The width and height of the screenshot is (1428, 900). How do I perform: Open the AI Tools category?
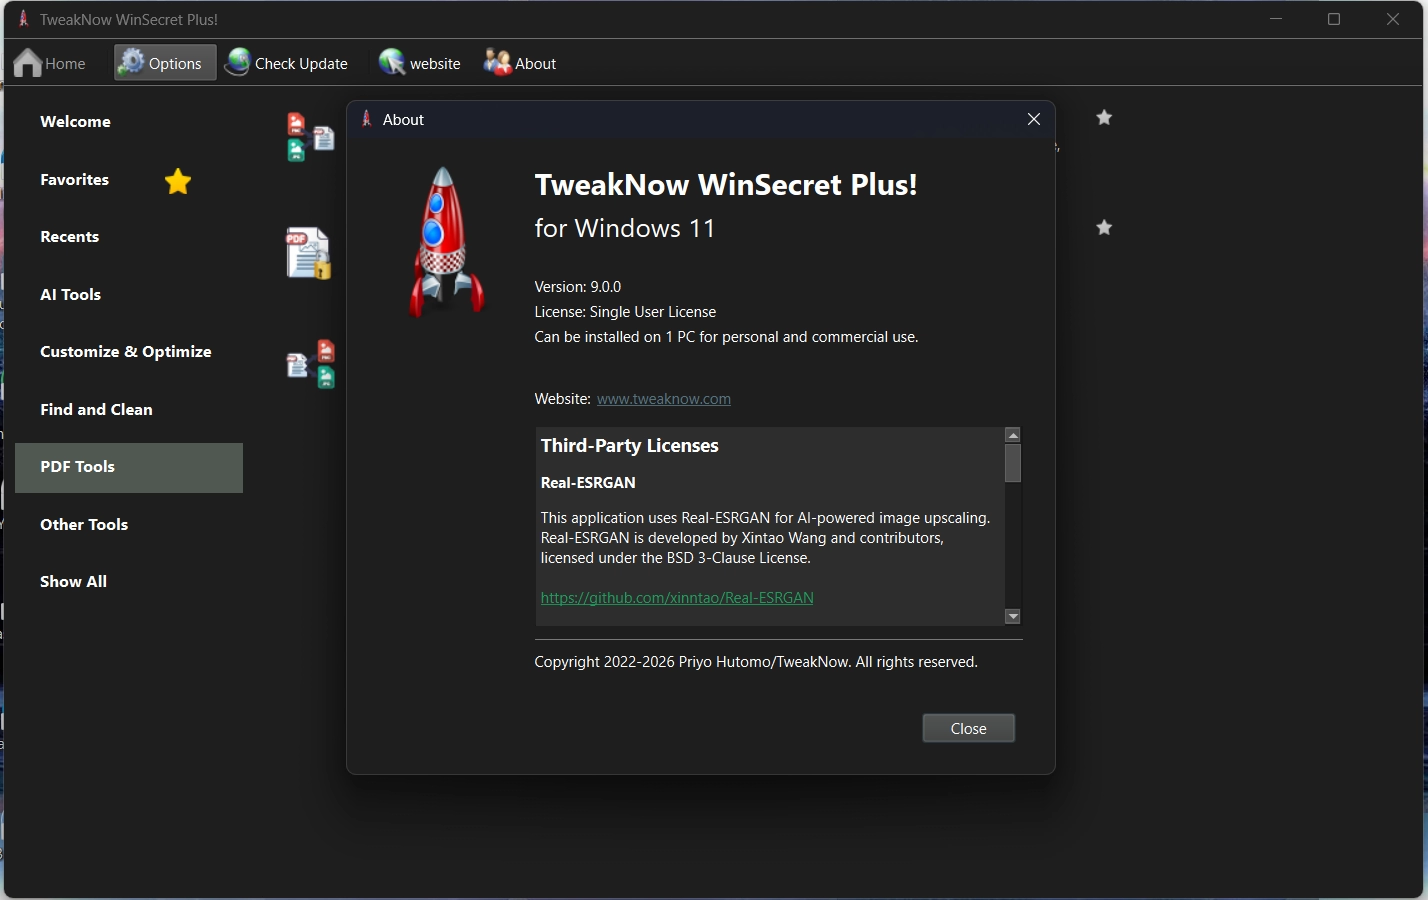[70, 295]
